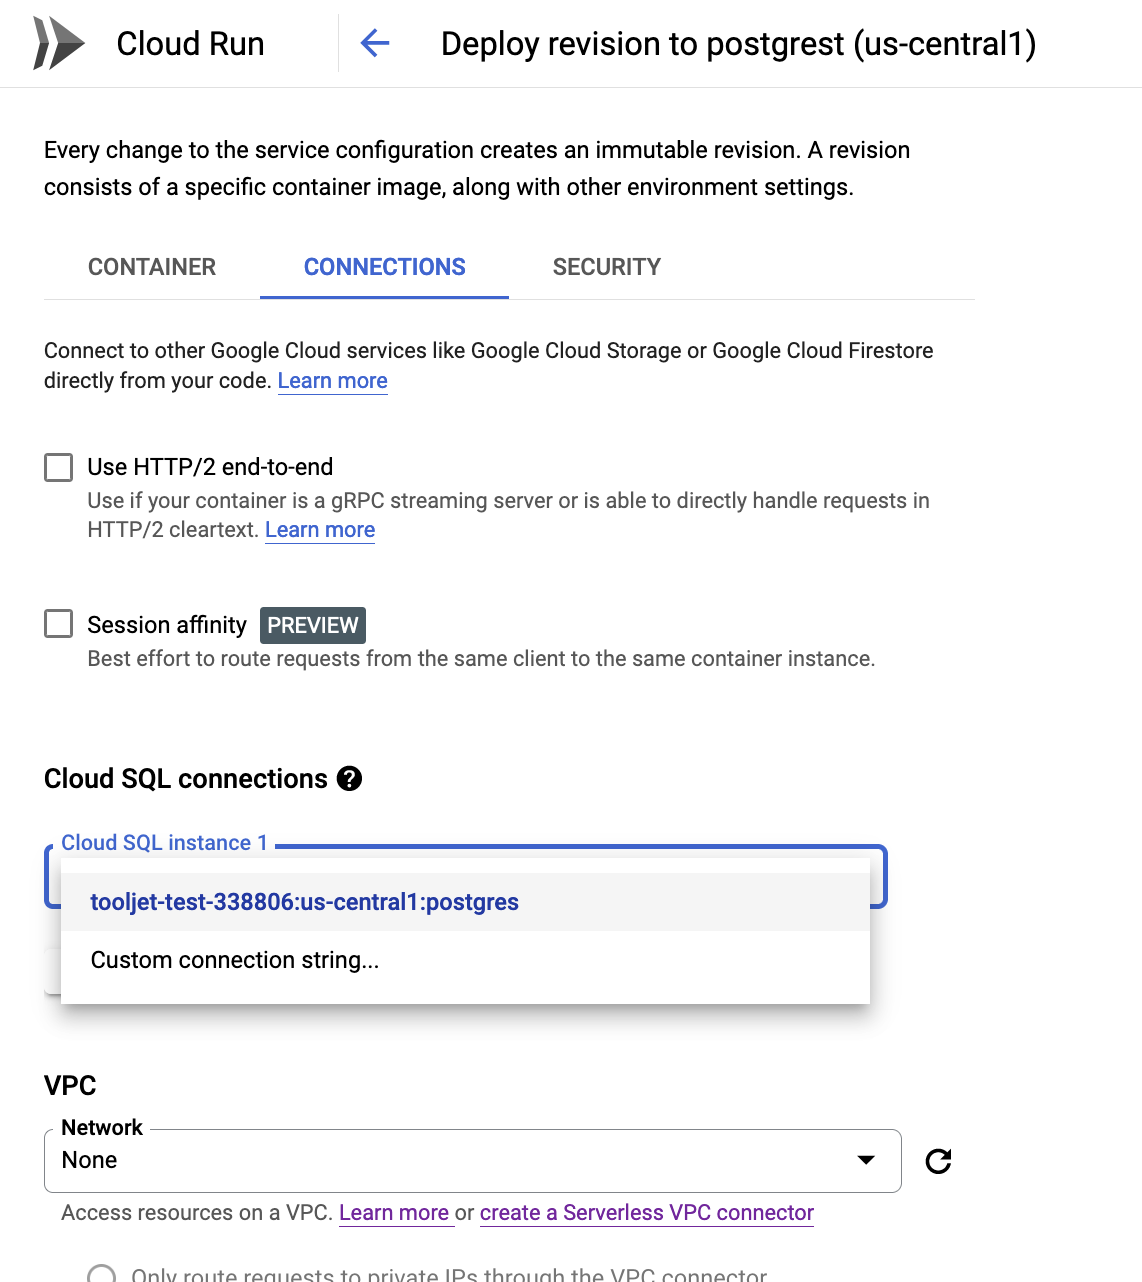The height and width of the screenshot is (1282, 1142).
Task: Expand the VPC Network dropdown
Action: 472,1161
